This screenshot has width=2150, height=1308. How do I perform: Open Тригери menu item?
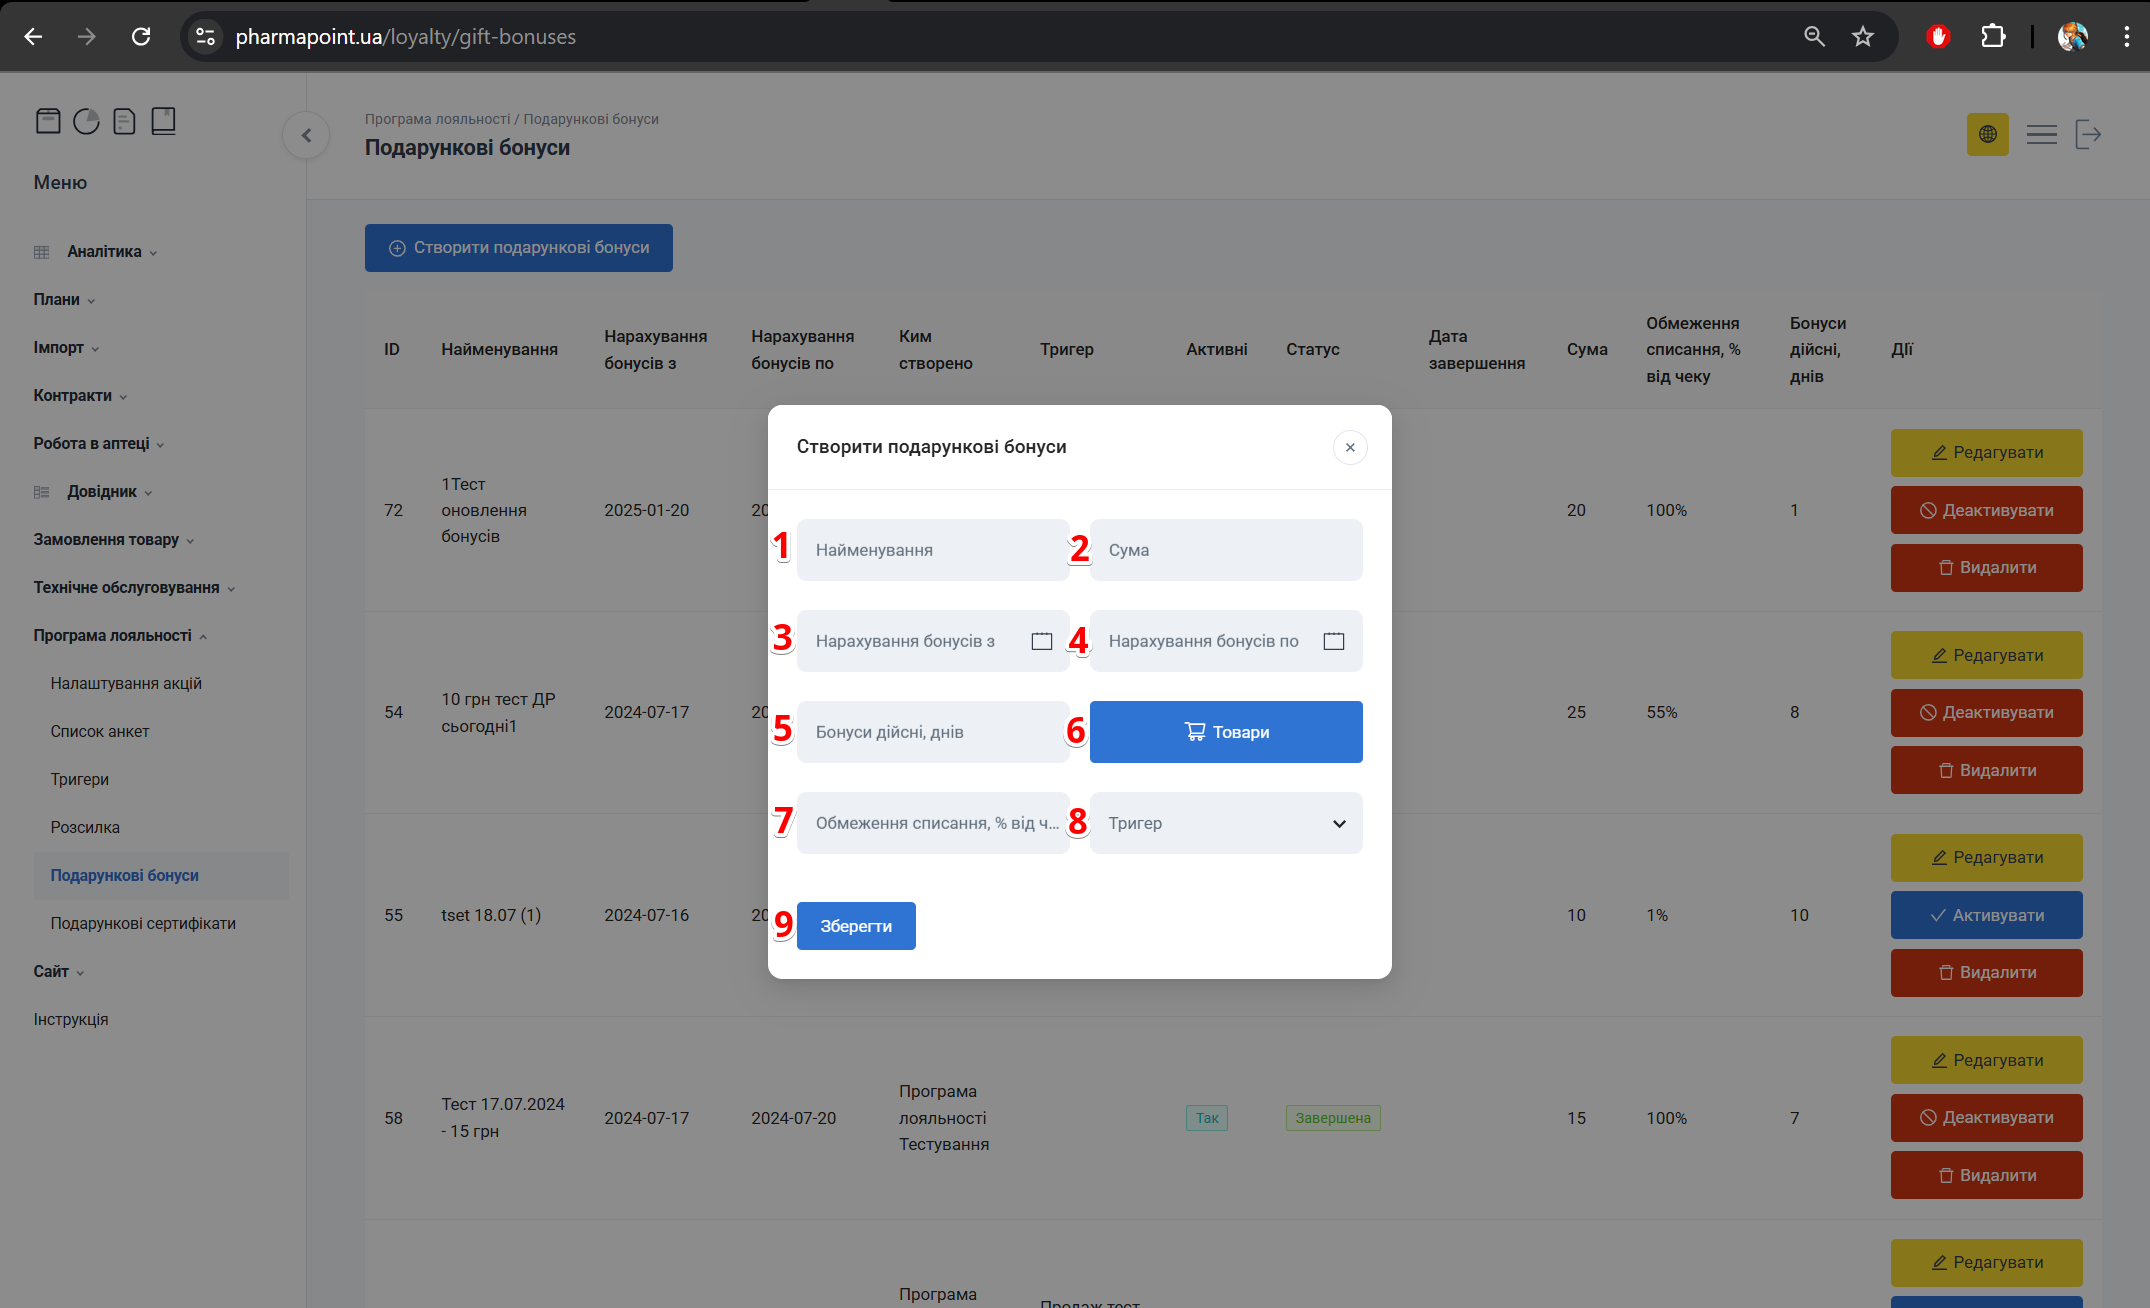pos(80,780)
